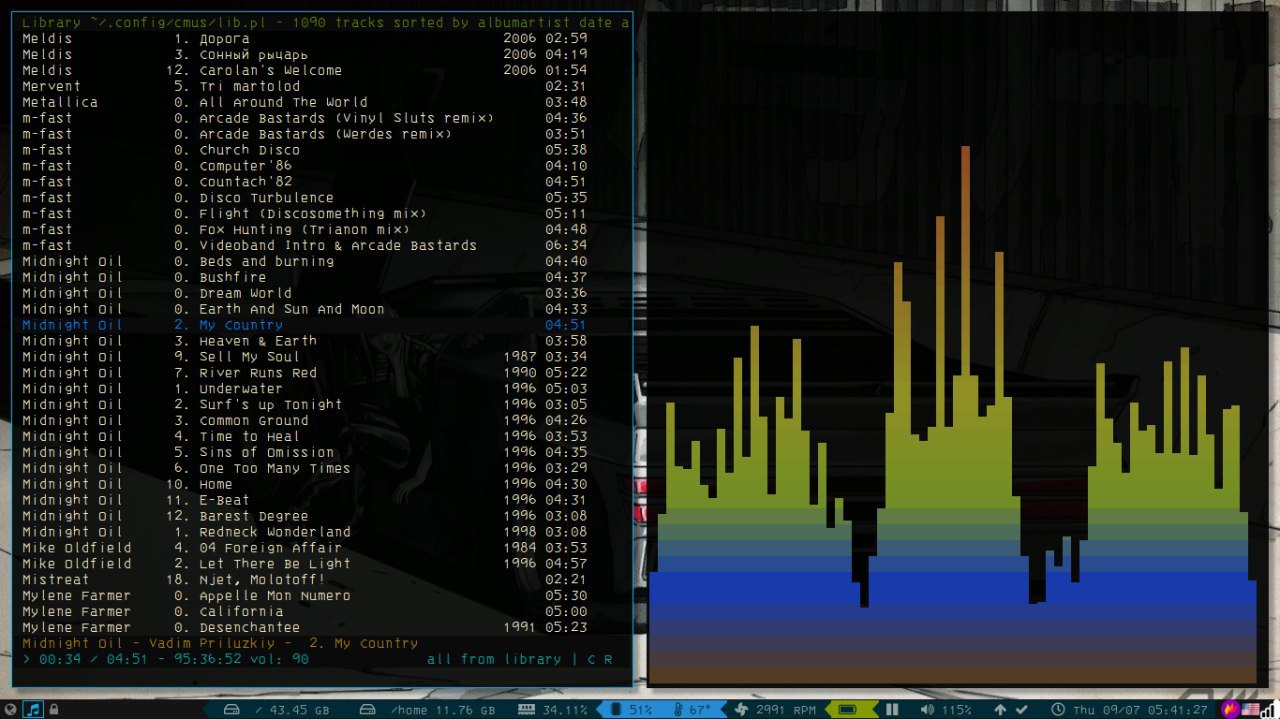Click the lock icon in the taskbar

(53, 709)
